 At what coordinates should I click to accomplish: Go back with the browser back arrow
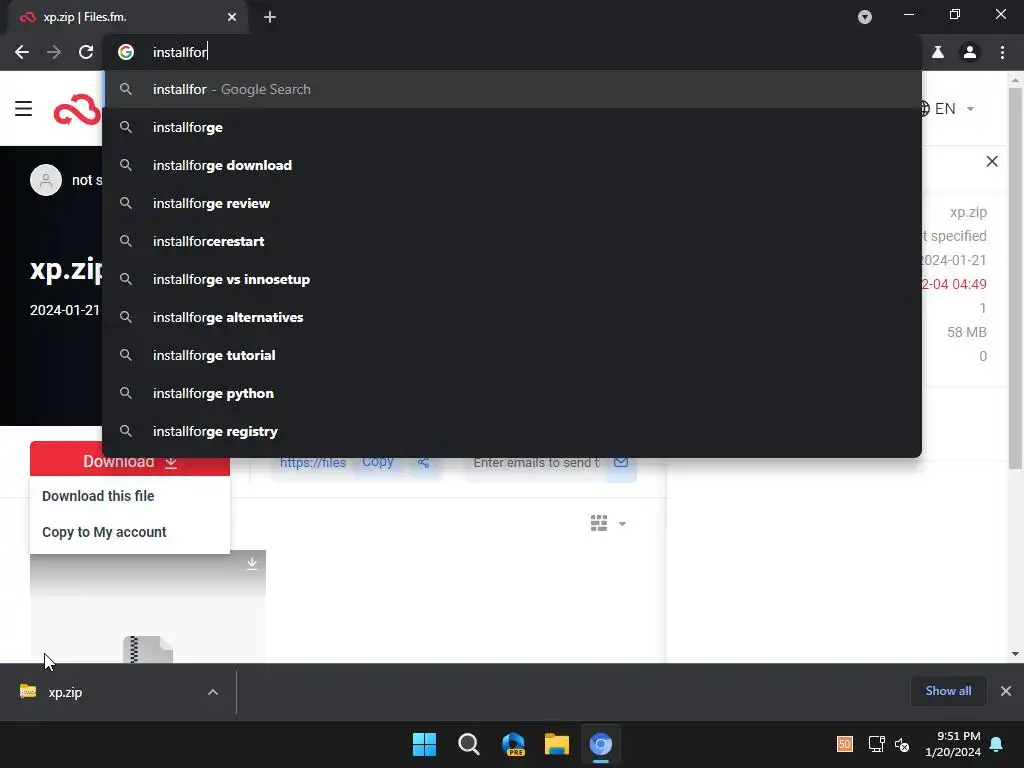(x=22, y=52)
